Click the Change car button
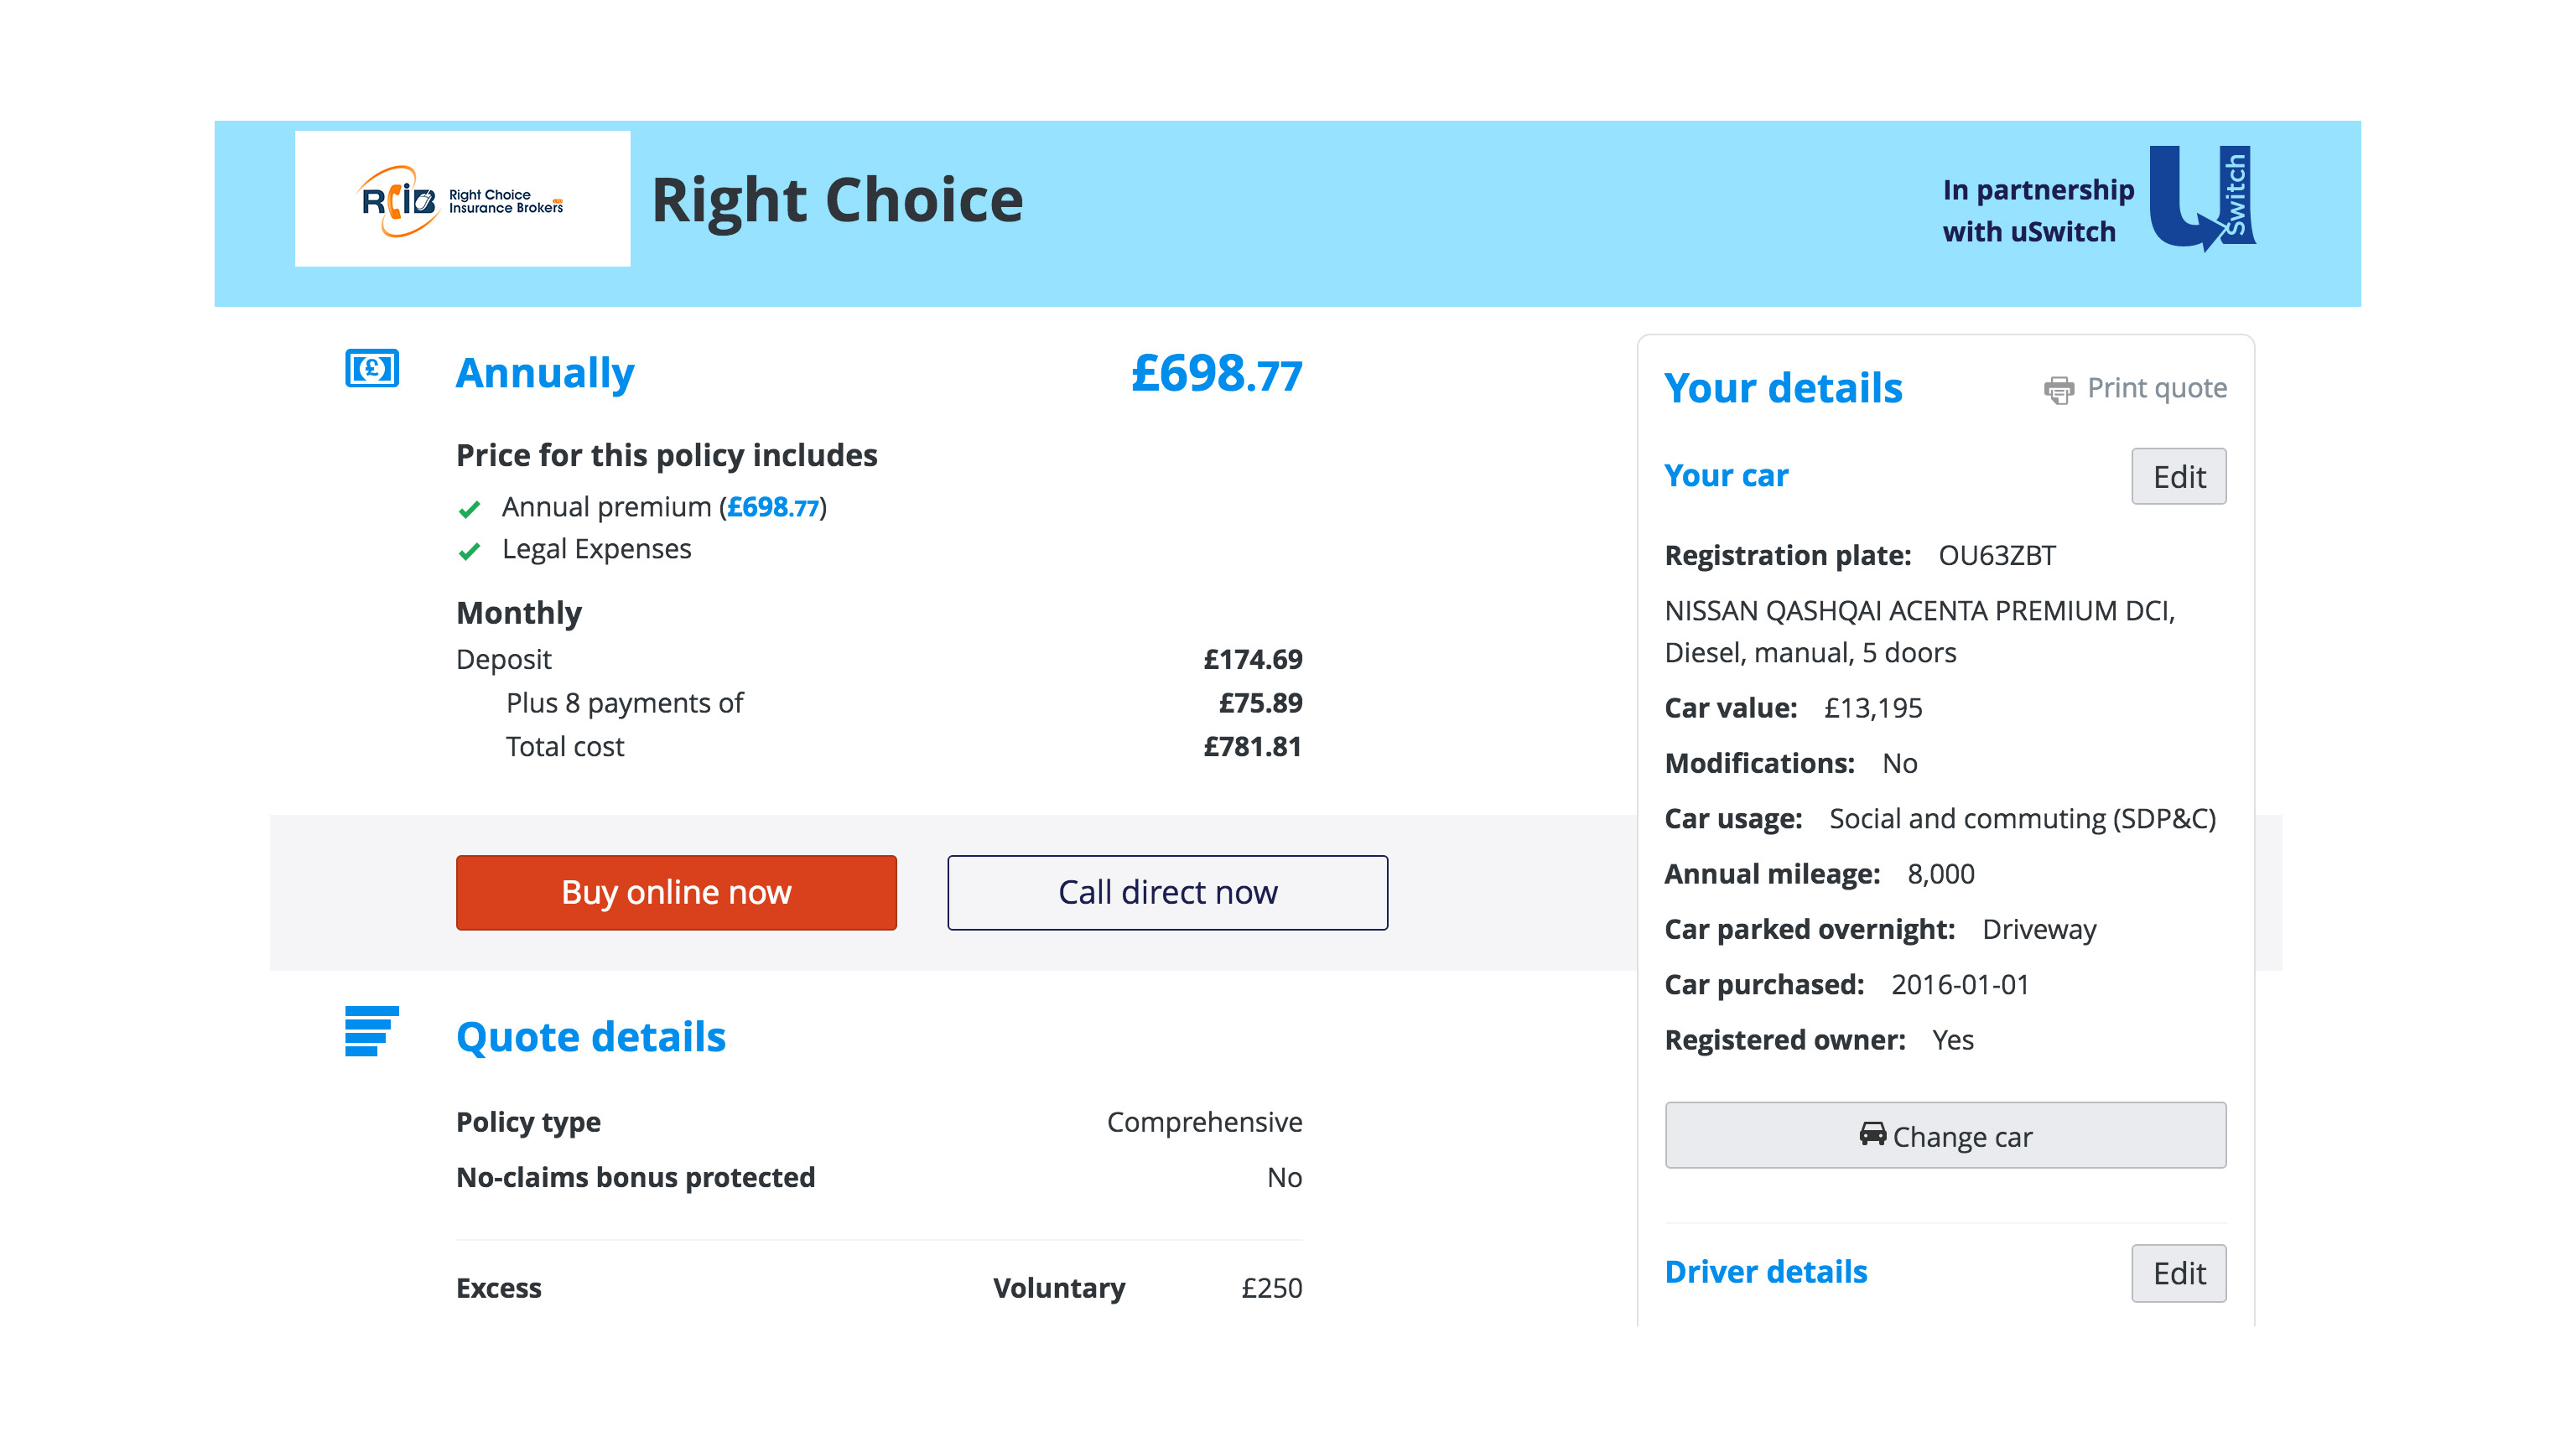 (x=1945, y=1135)
